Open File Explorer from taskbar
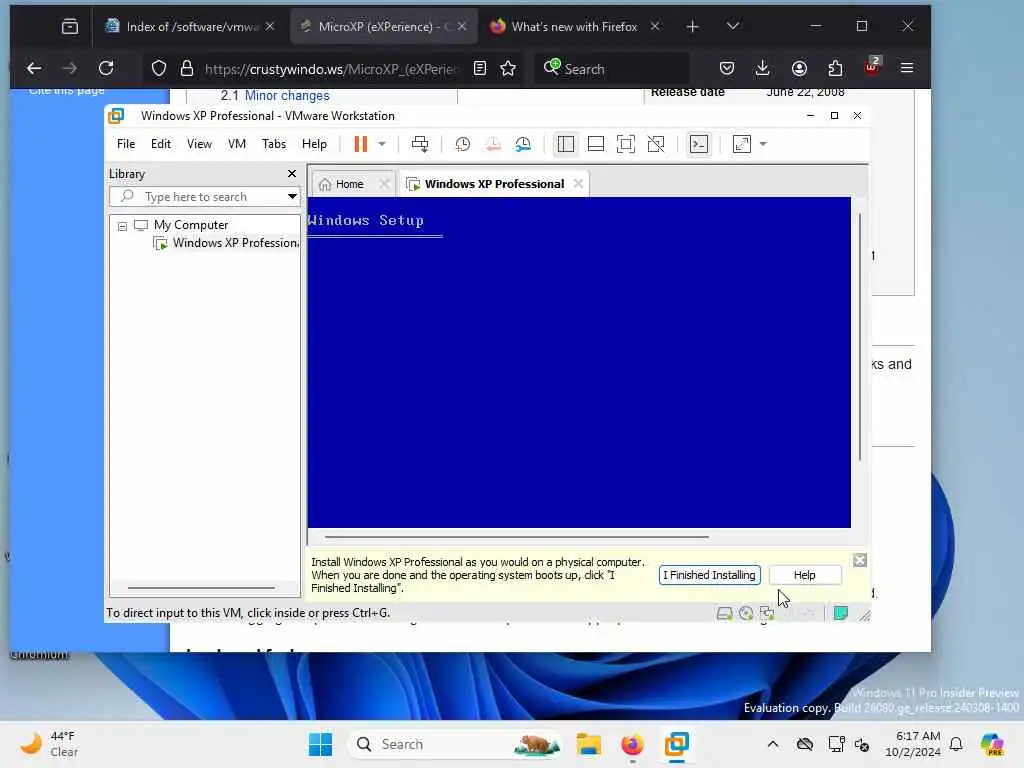The width and height of the screenshot is (1024, 768). 588,744
